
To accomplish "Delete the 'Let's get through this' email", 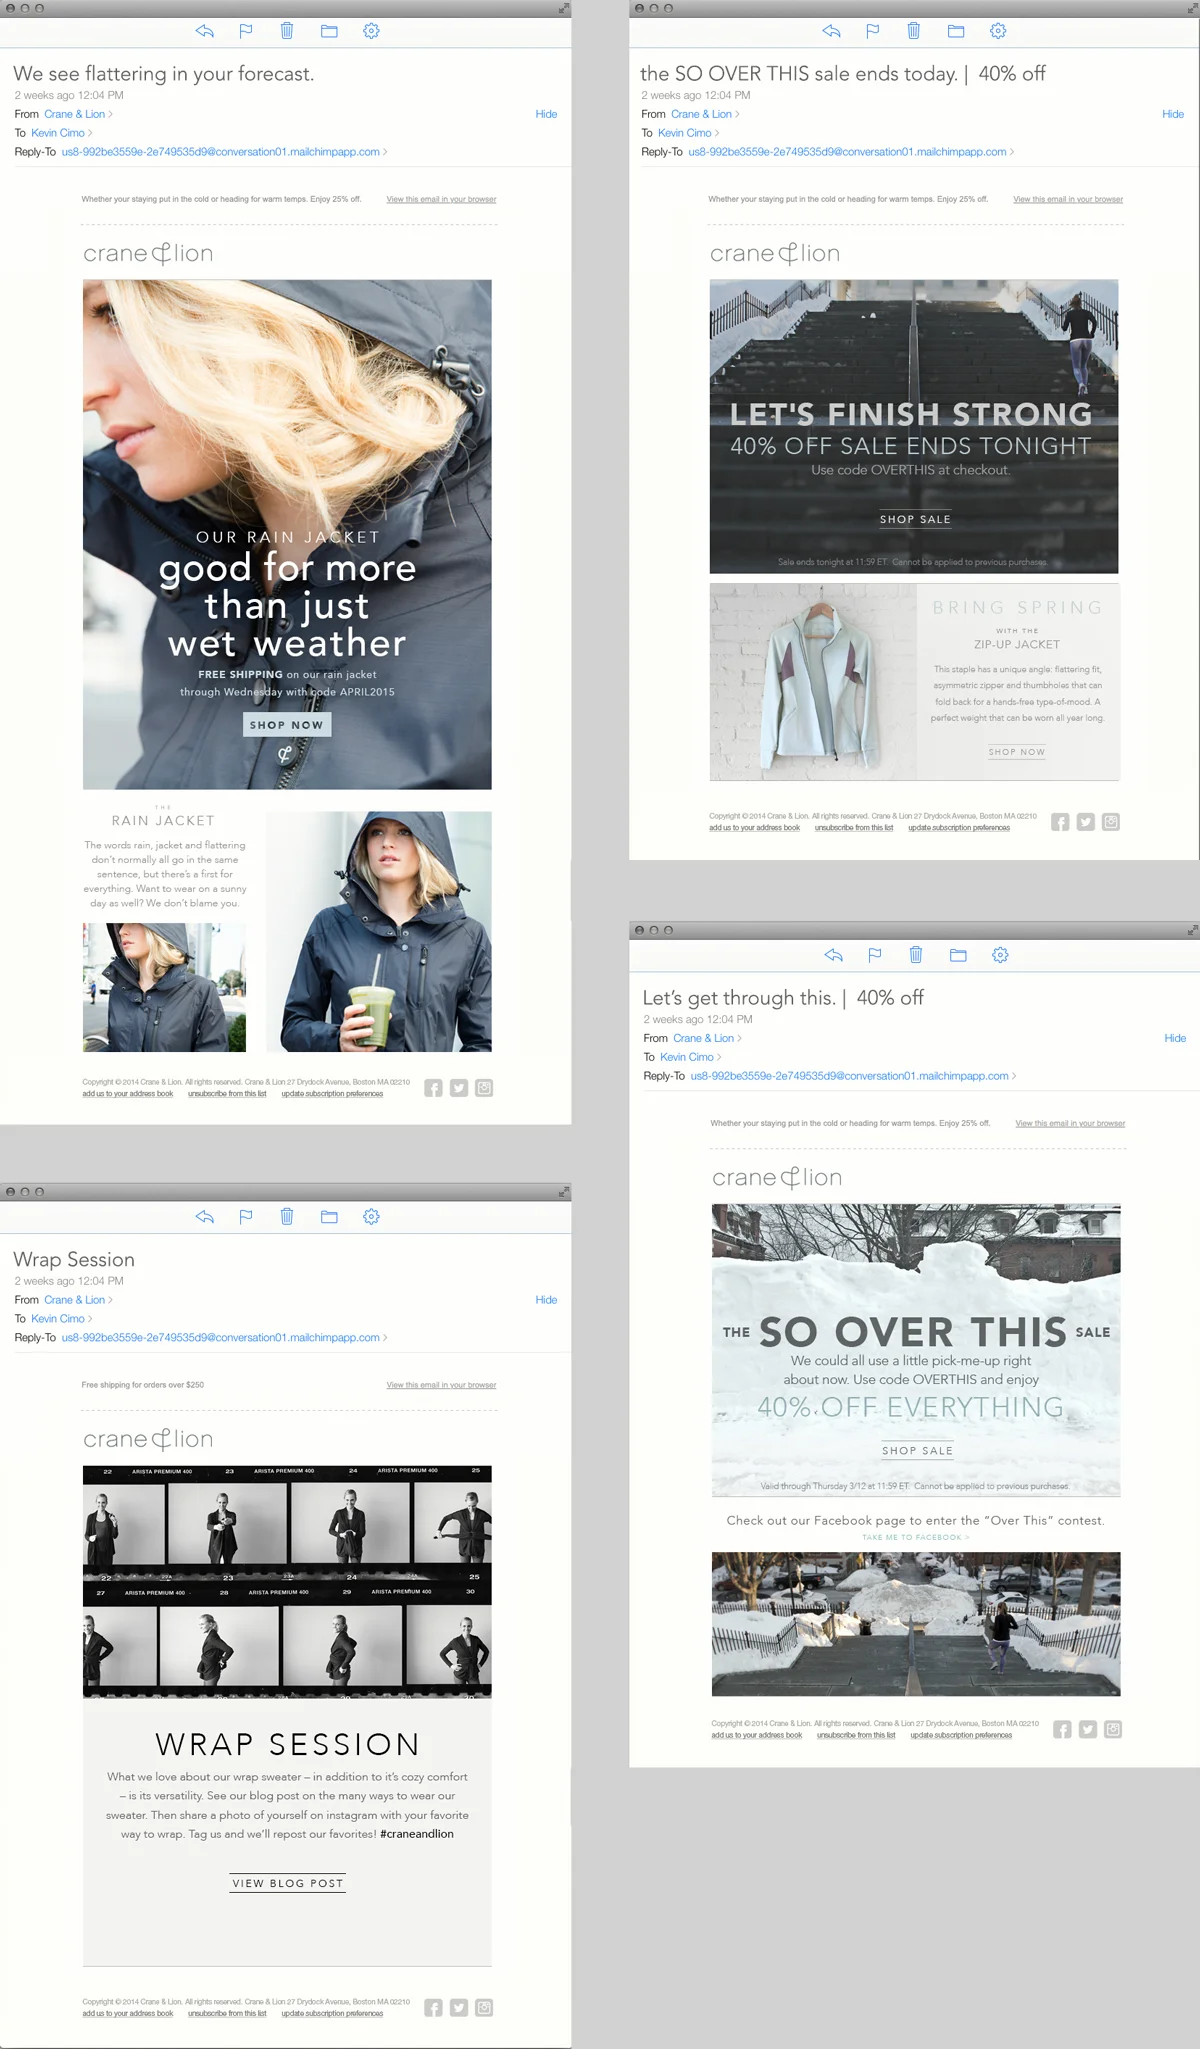I will (x=916, y=955).
